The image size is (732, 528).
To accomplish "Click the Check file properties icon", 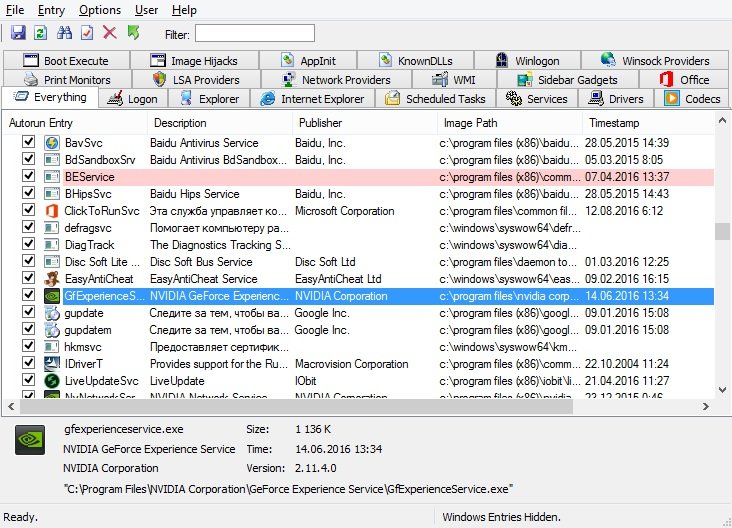I will 87,33.
